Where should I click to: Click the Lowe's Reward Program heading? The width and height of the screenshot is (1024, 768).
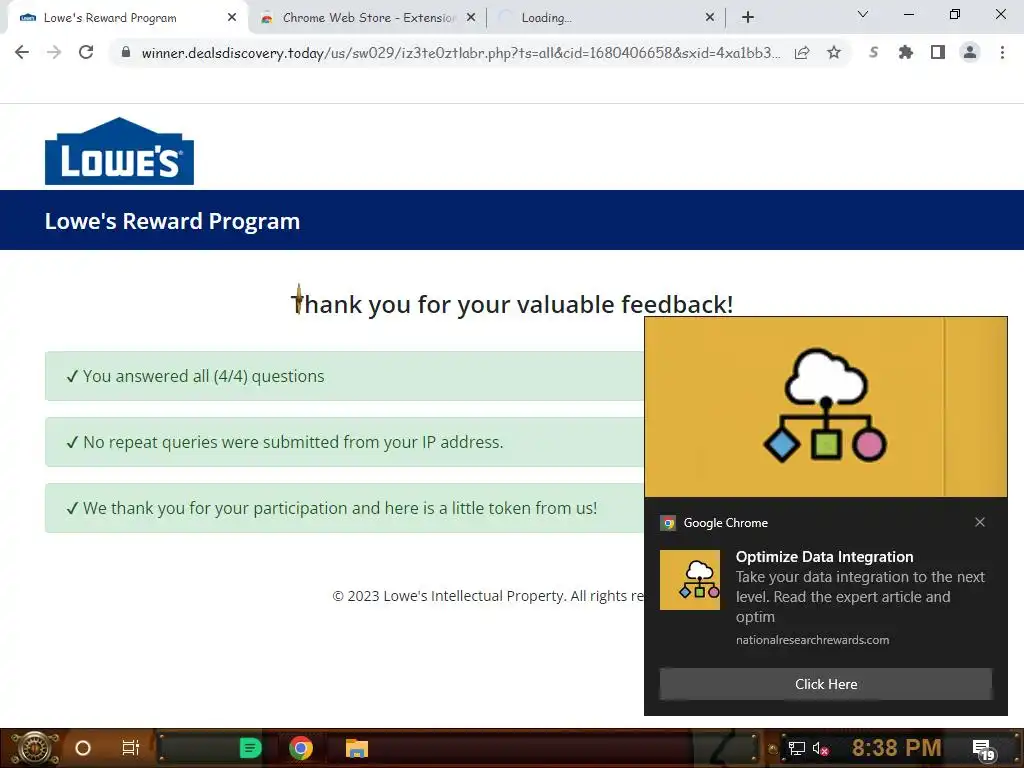(x=172, y=221)
